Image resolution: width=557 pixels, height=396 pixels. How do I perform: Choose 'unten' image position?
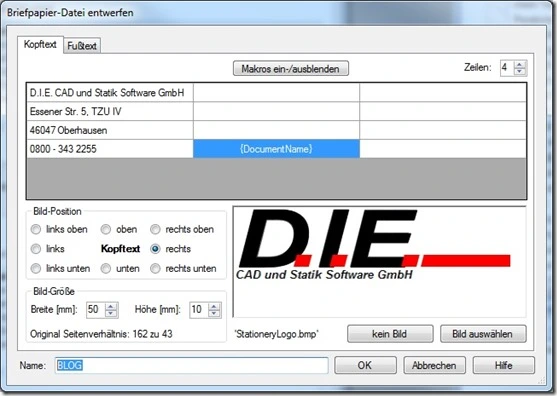(x=106, y=268)
